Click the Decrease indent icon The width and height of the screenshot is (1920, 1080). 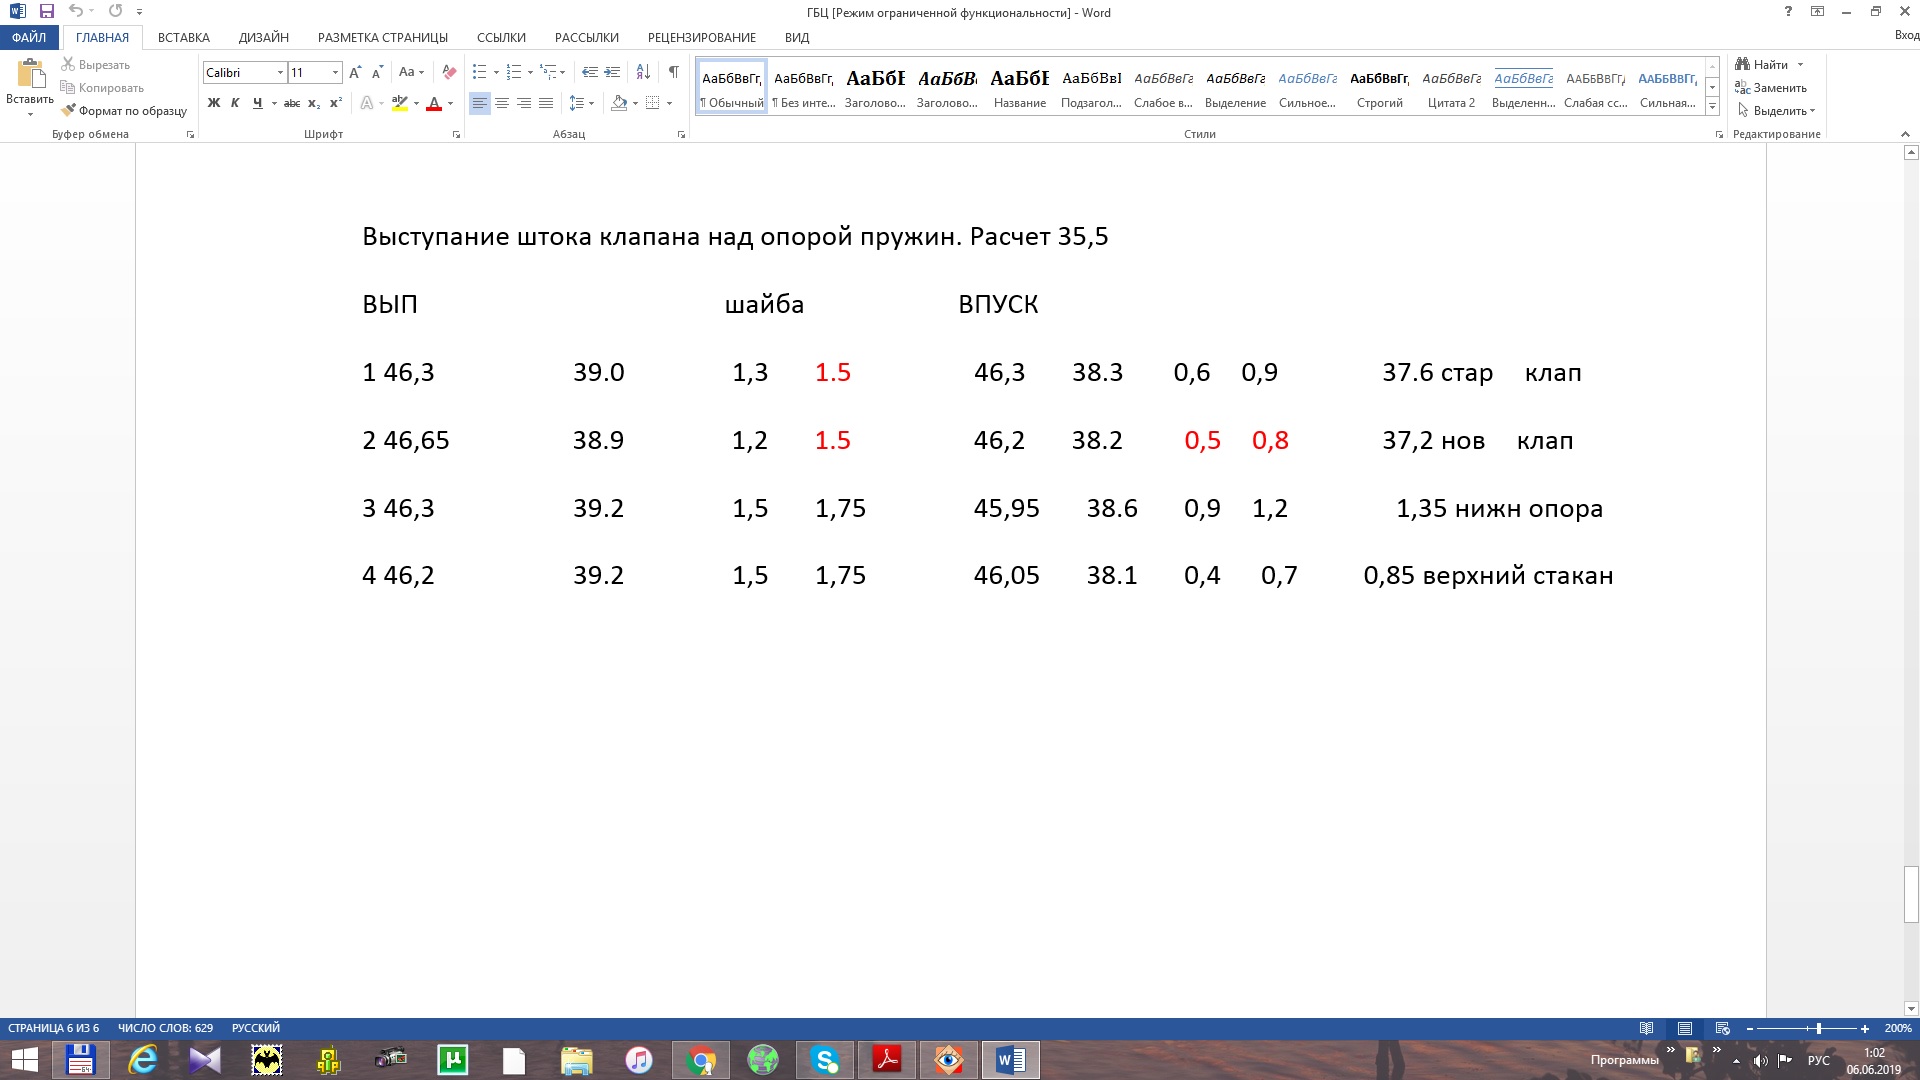pos(590,72)
